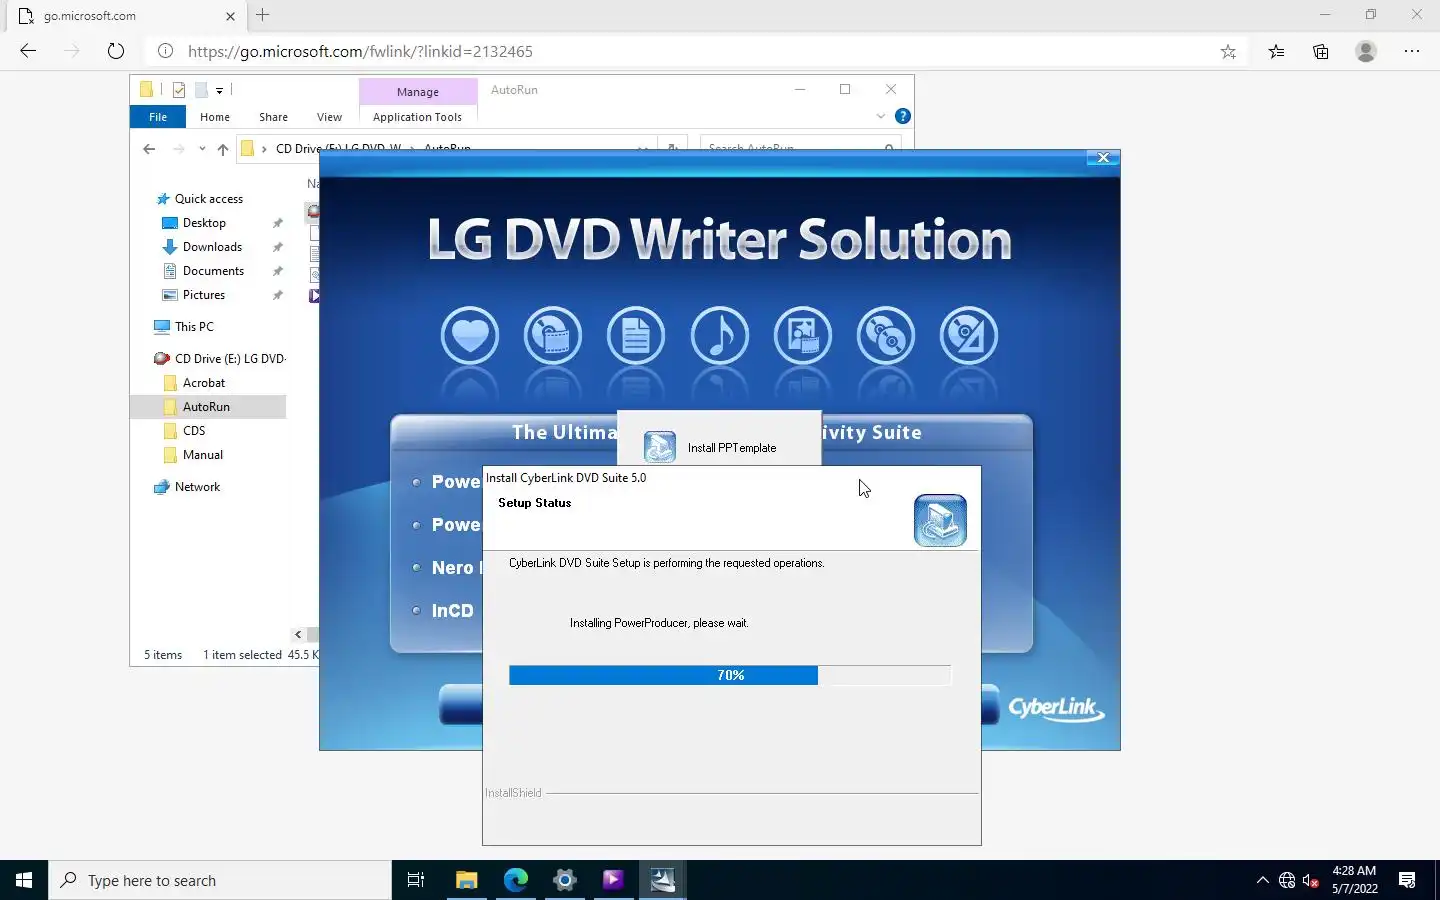This screenshot has width=1440, height=900.
Task: Open Downloads in navigation pane
Action: tap(212, 247)
